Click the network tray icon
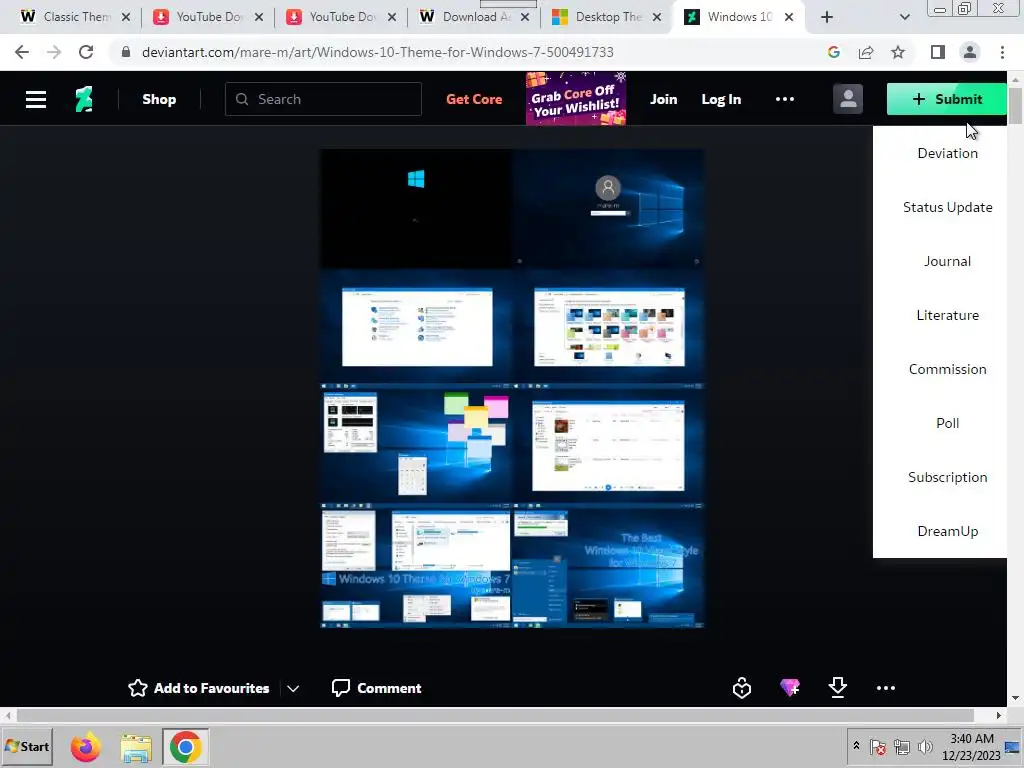The image size is (1024, 768). pyautogui.click(x=902, y=746)
